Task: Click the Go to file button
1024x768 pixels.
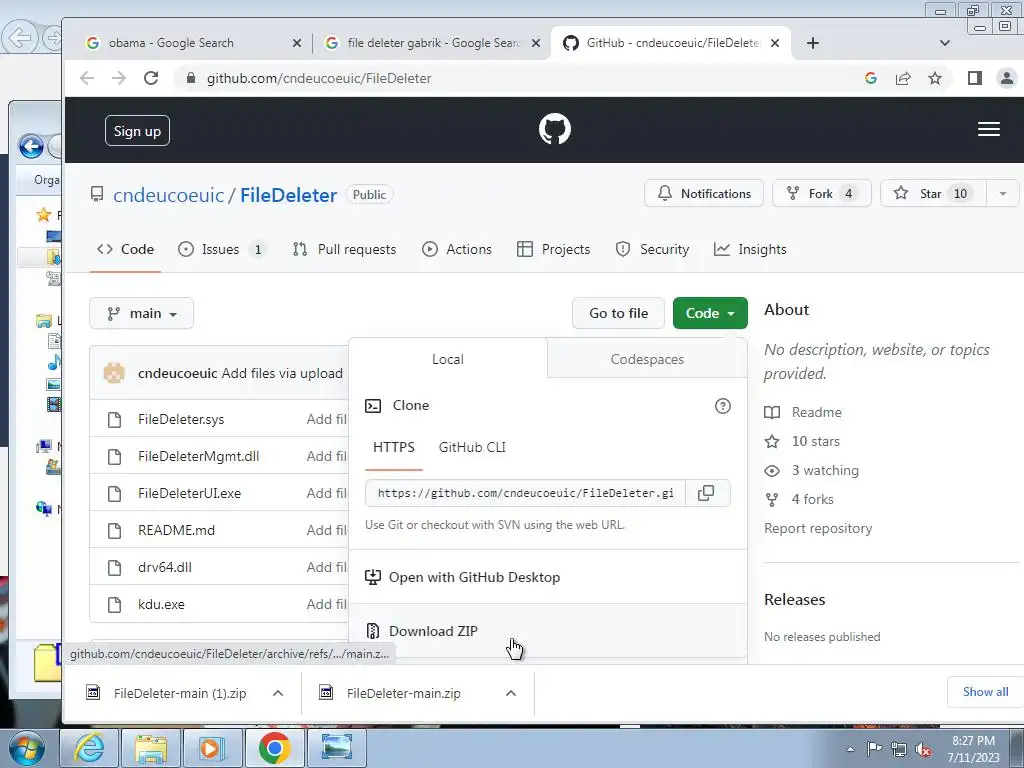Action: click(618, 313)
